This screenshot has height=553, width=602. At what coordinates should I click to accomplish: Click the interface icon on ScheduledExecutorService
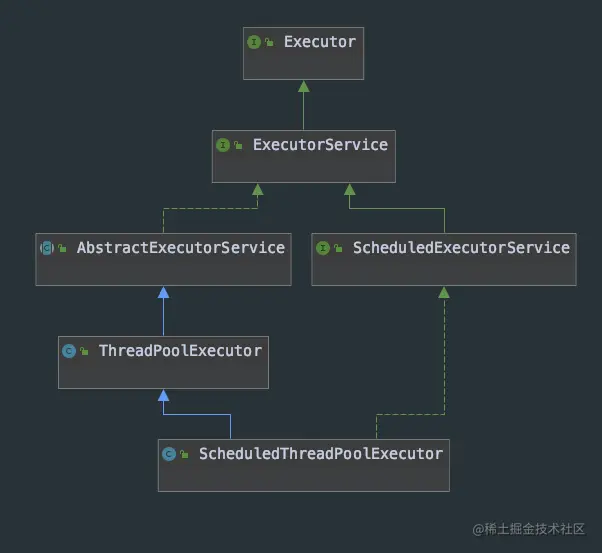323,248
